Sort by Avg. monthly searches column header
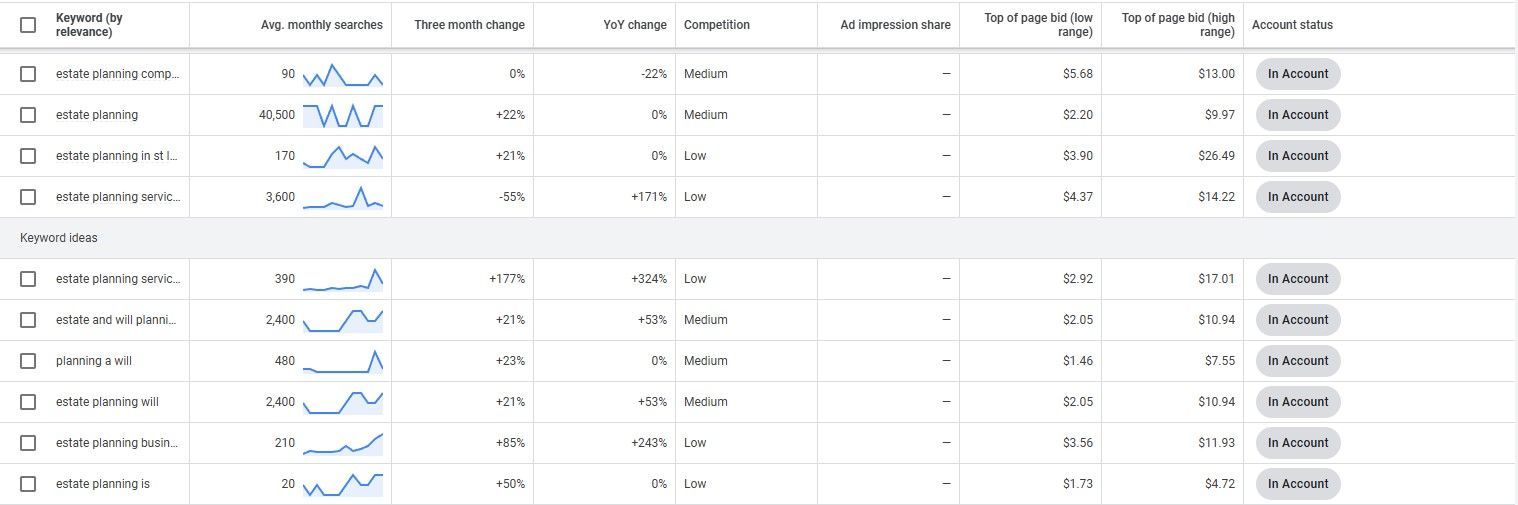 [x=321, y=25]
